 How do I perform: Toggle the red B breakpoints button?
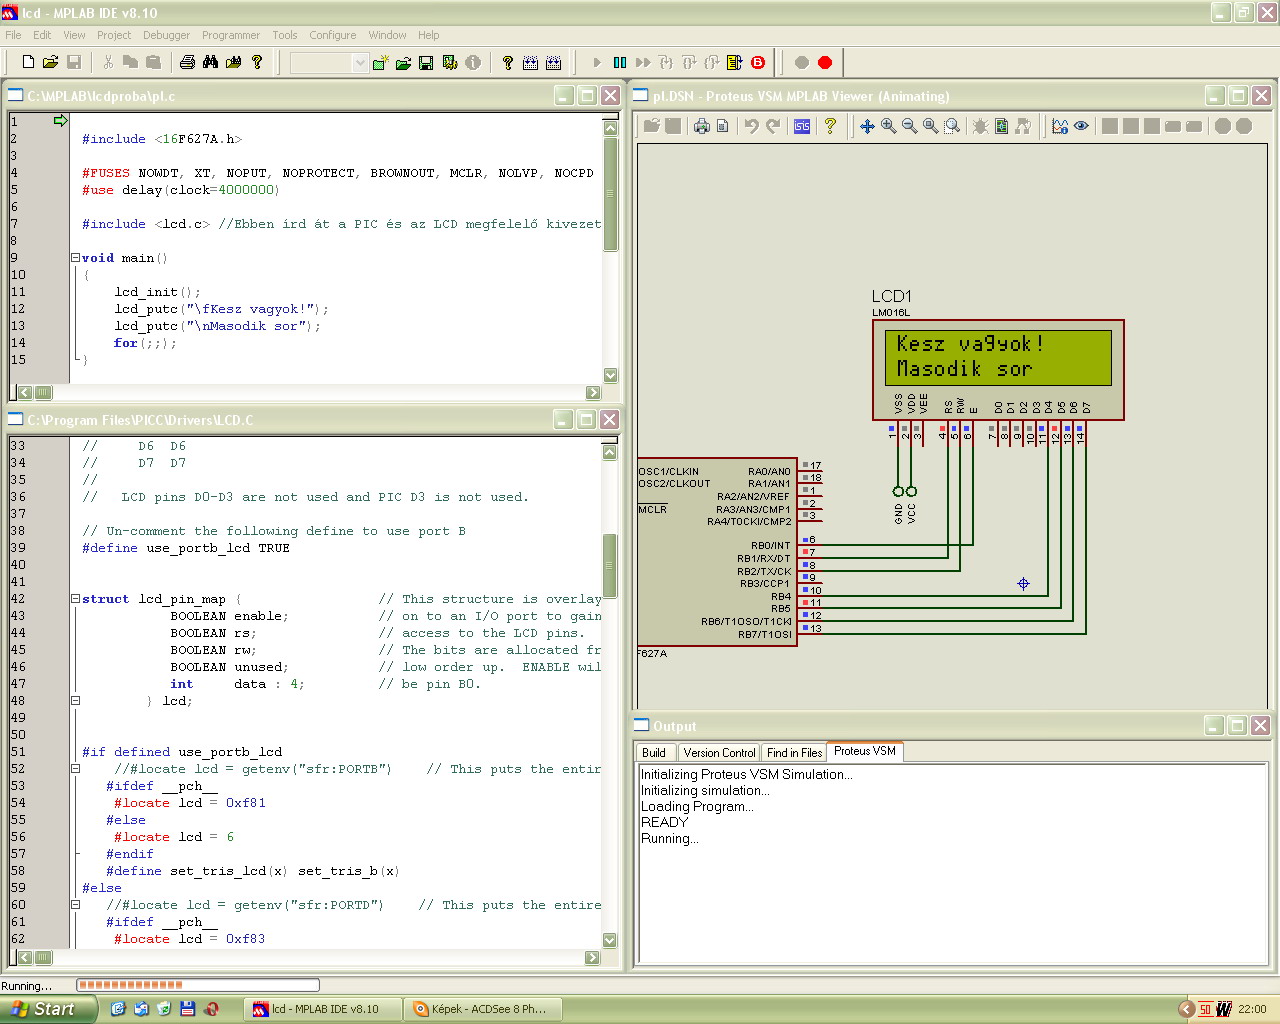pos(758,62)
